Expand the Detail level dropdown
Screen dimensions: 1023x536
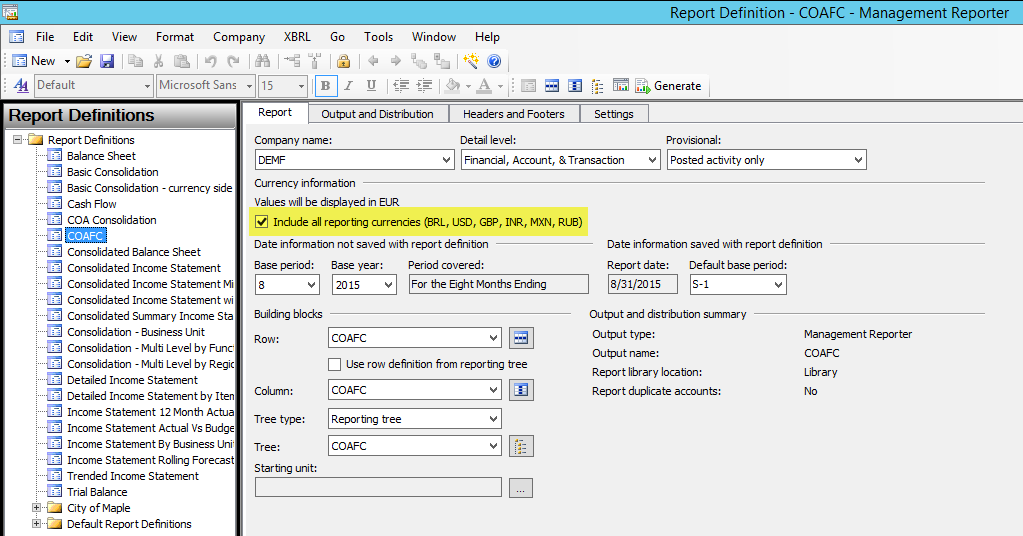[652, 160]
